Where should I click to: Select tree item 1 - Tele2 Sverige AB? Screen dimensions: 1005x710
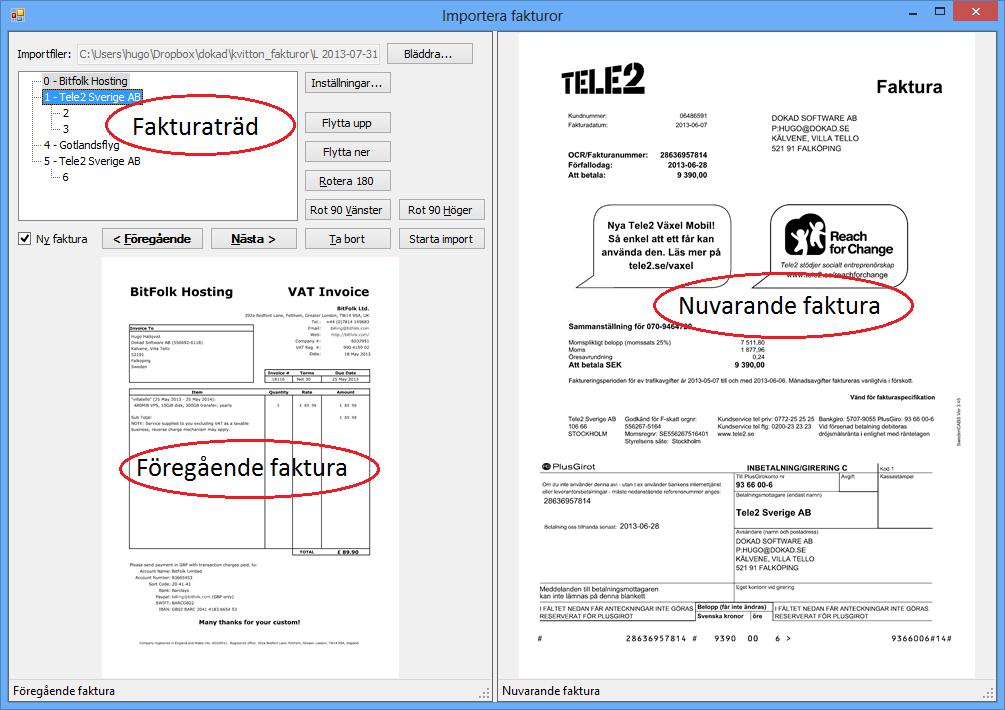click(x=92, y=97)
